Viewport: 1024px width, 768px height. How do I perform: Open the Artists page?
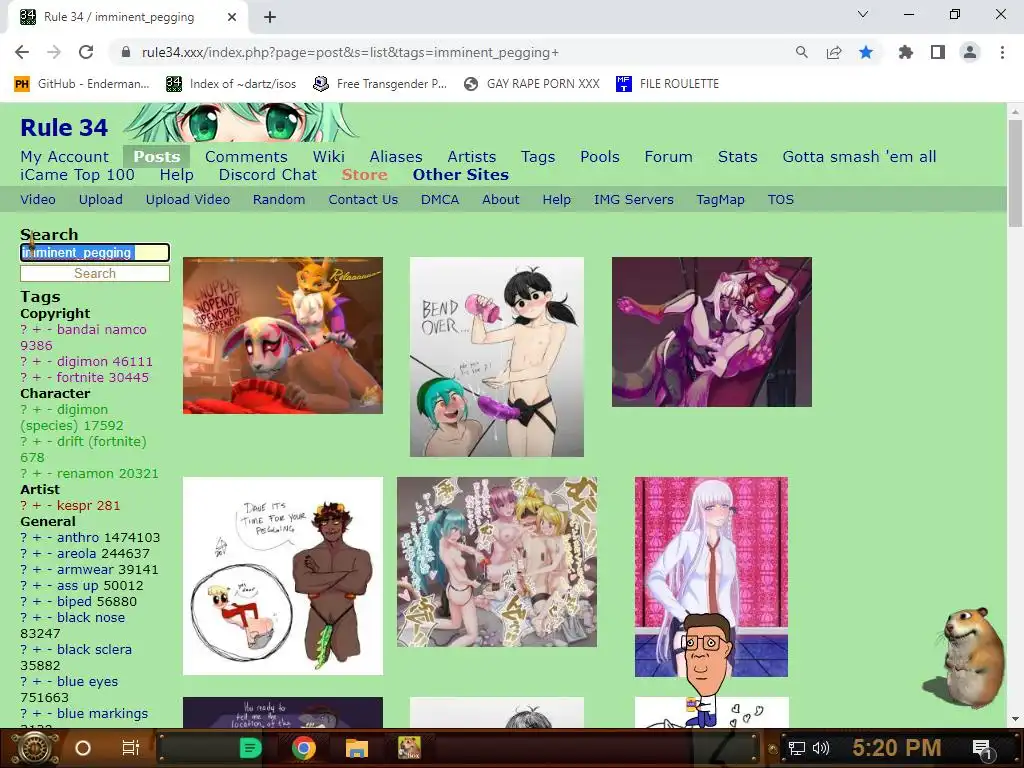tap(472, 157)
